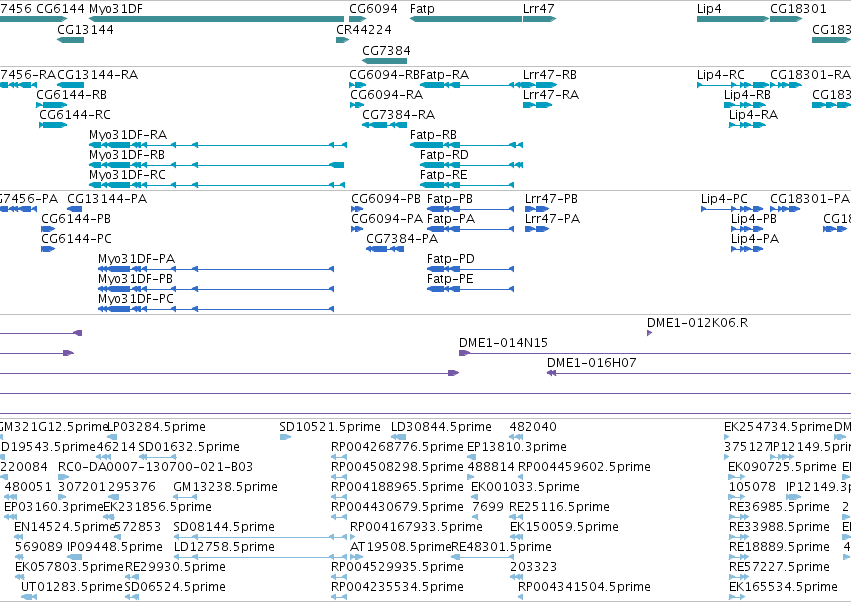Click protein Lip4-PA
The height and width of the screenshot is (602, 851).
pos(747,249)
